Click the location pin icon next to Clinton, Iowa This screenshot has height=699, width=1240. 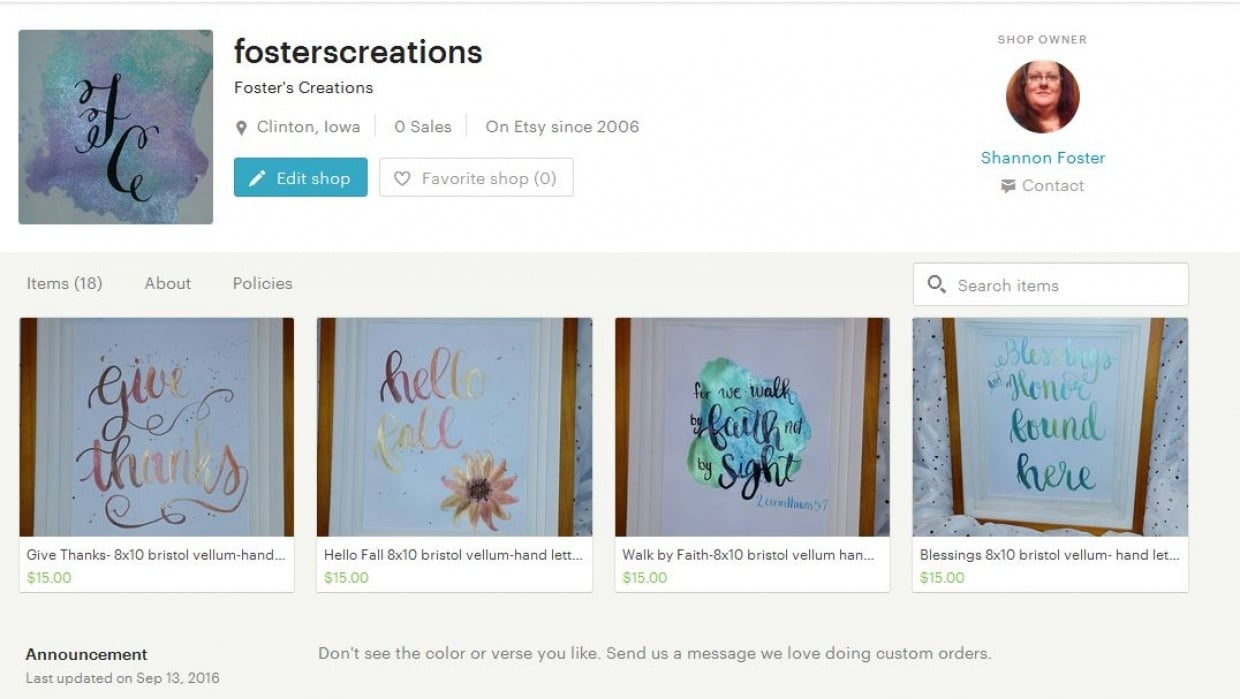point(239,127)
